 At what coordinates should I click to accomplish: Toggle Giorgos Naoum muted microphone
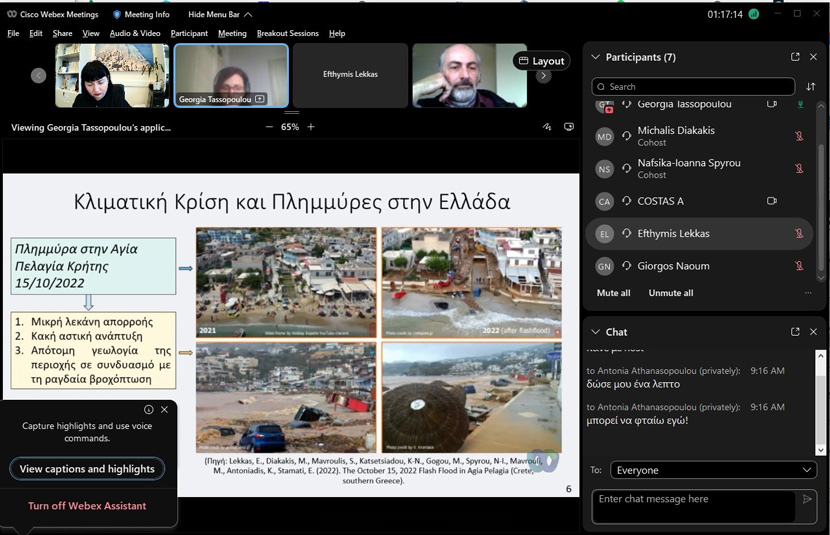coord(799,266)
